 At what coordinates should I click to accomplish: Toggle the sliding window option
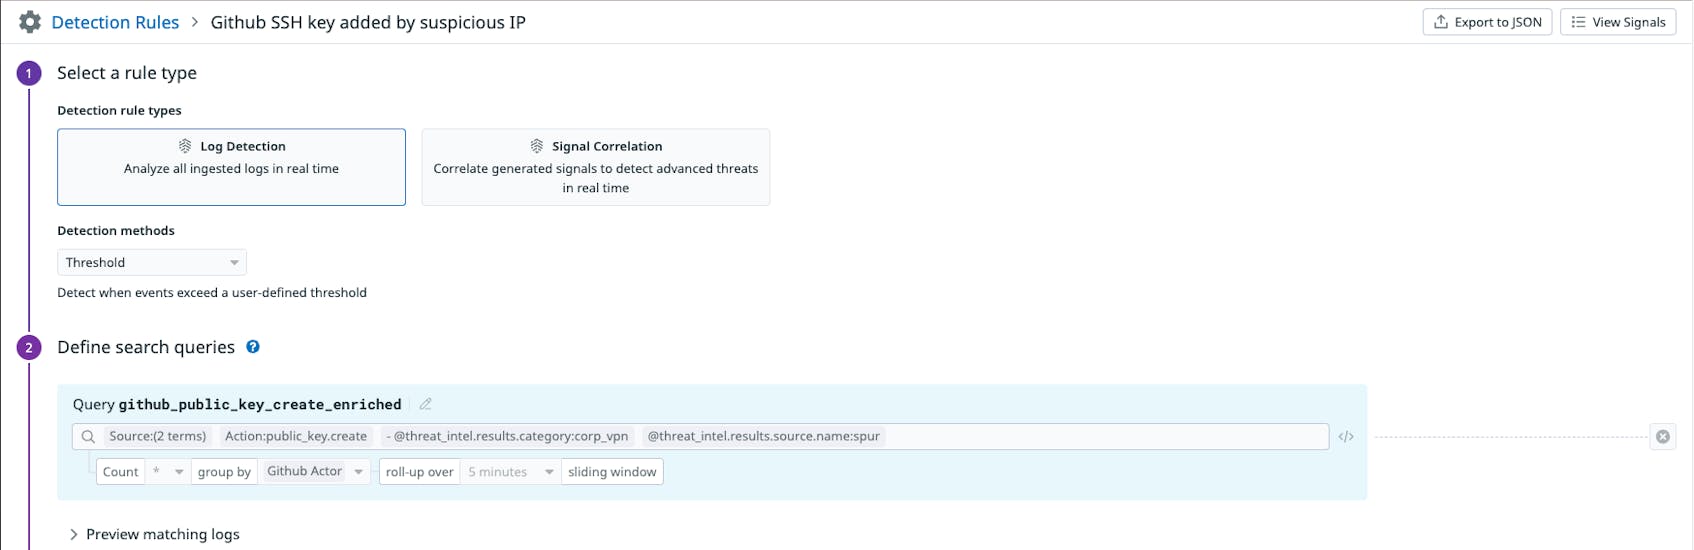612,472
